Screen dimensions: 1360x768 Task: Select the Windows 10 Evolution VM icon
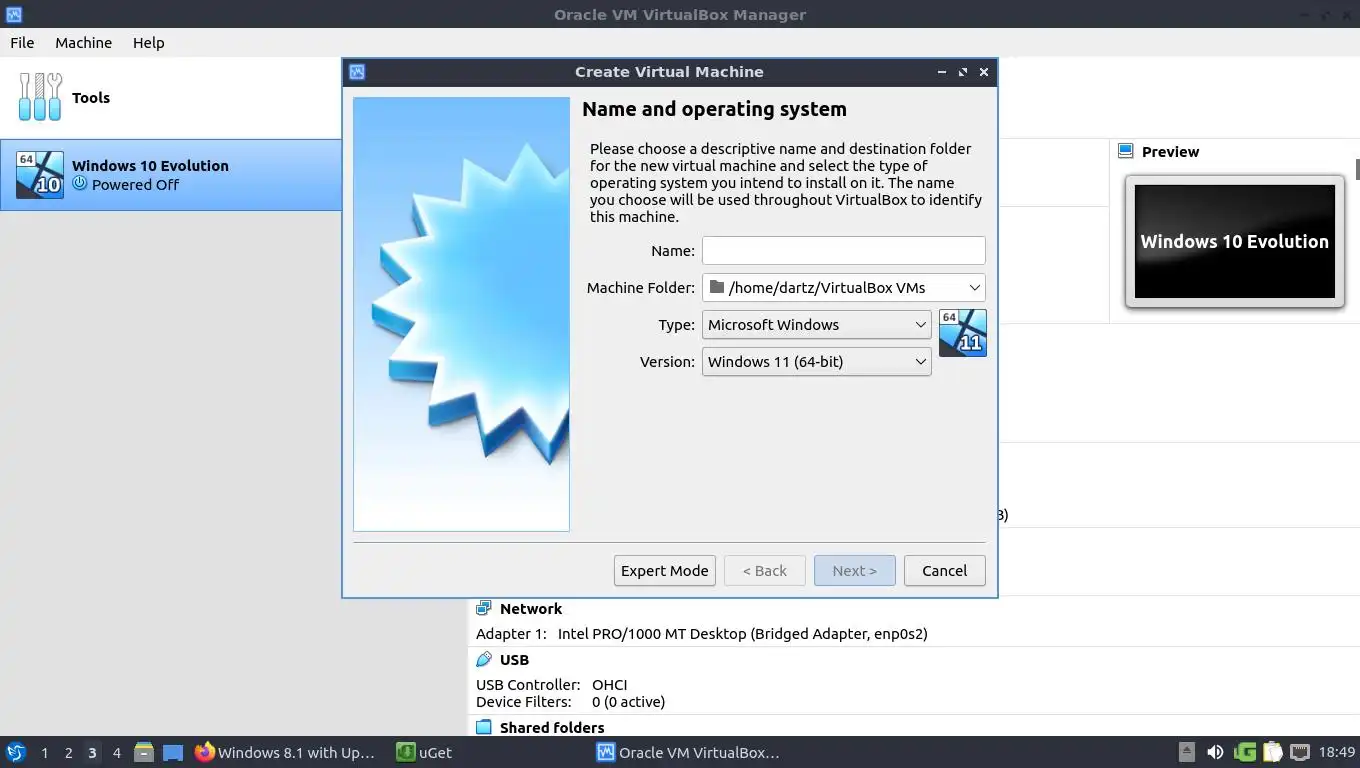point(40,175)
